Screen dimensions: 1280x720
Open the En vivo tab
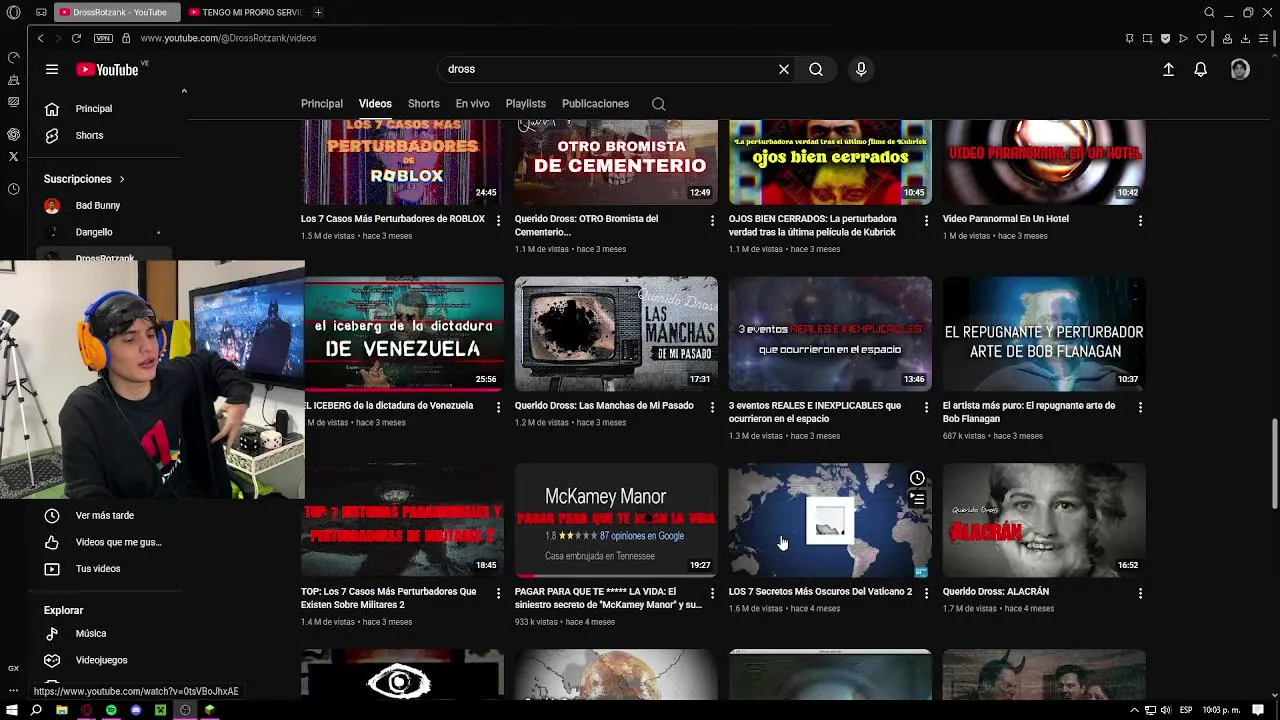tap(472, 104)
